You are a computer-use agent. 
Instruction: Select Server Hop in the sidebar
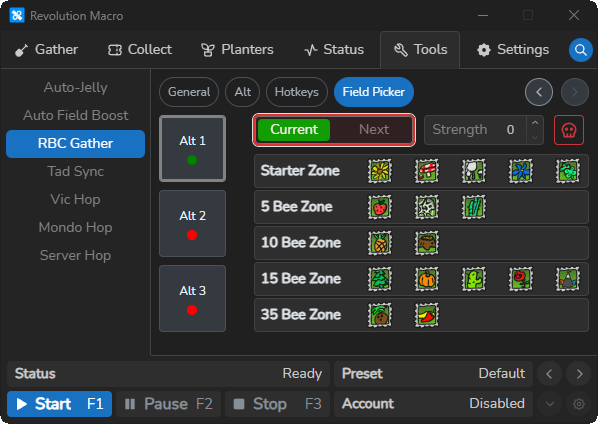point(76,255)
